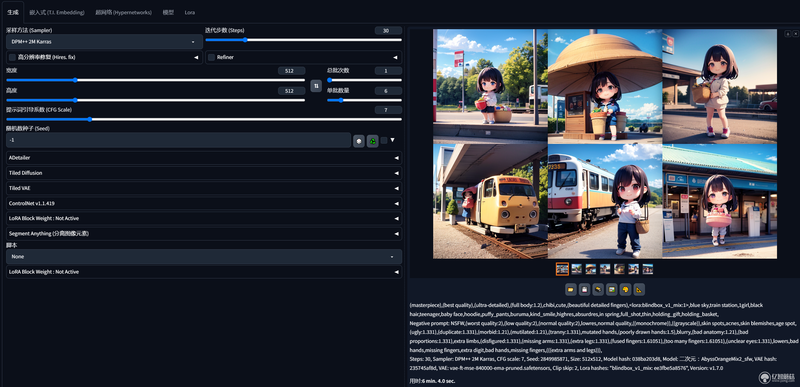Open the DPM++ 2M Karras sampler dropdown
Image resolution: width=800 pixels, height=387 pixels.
104,42
